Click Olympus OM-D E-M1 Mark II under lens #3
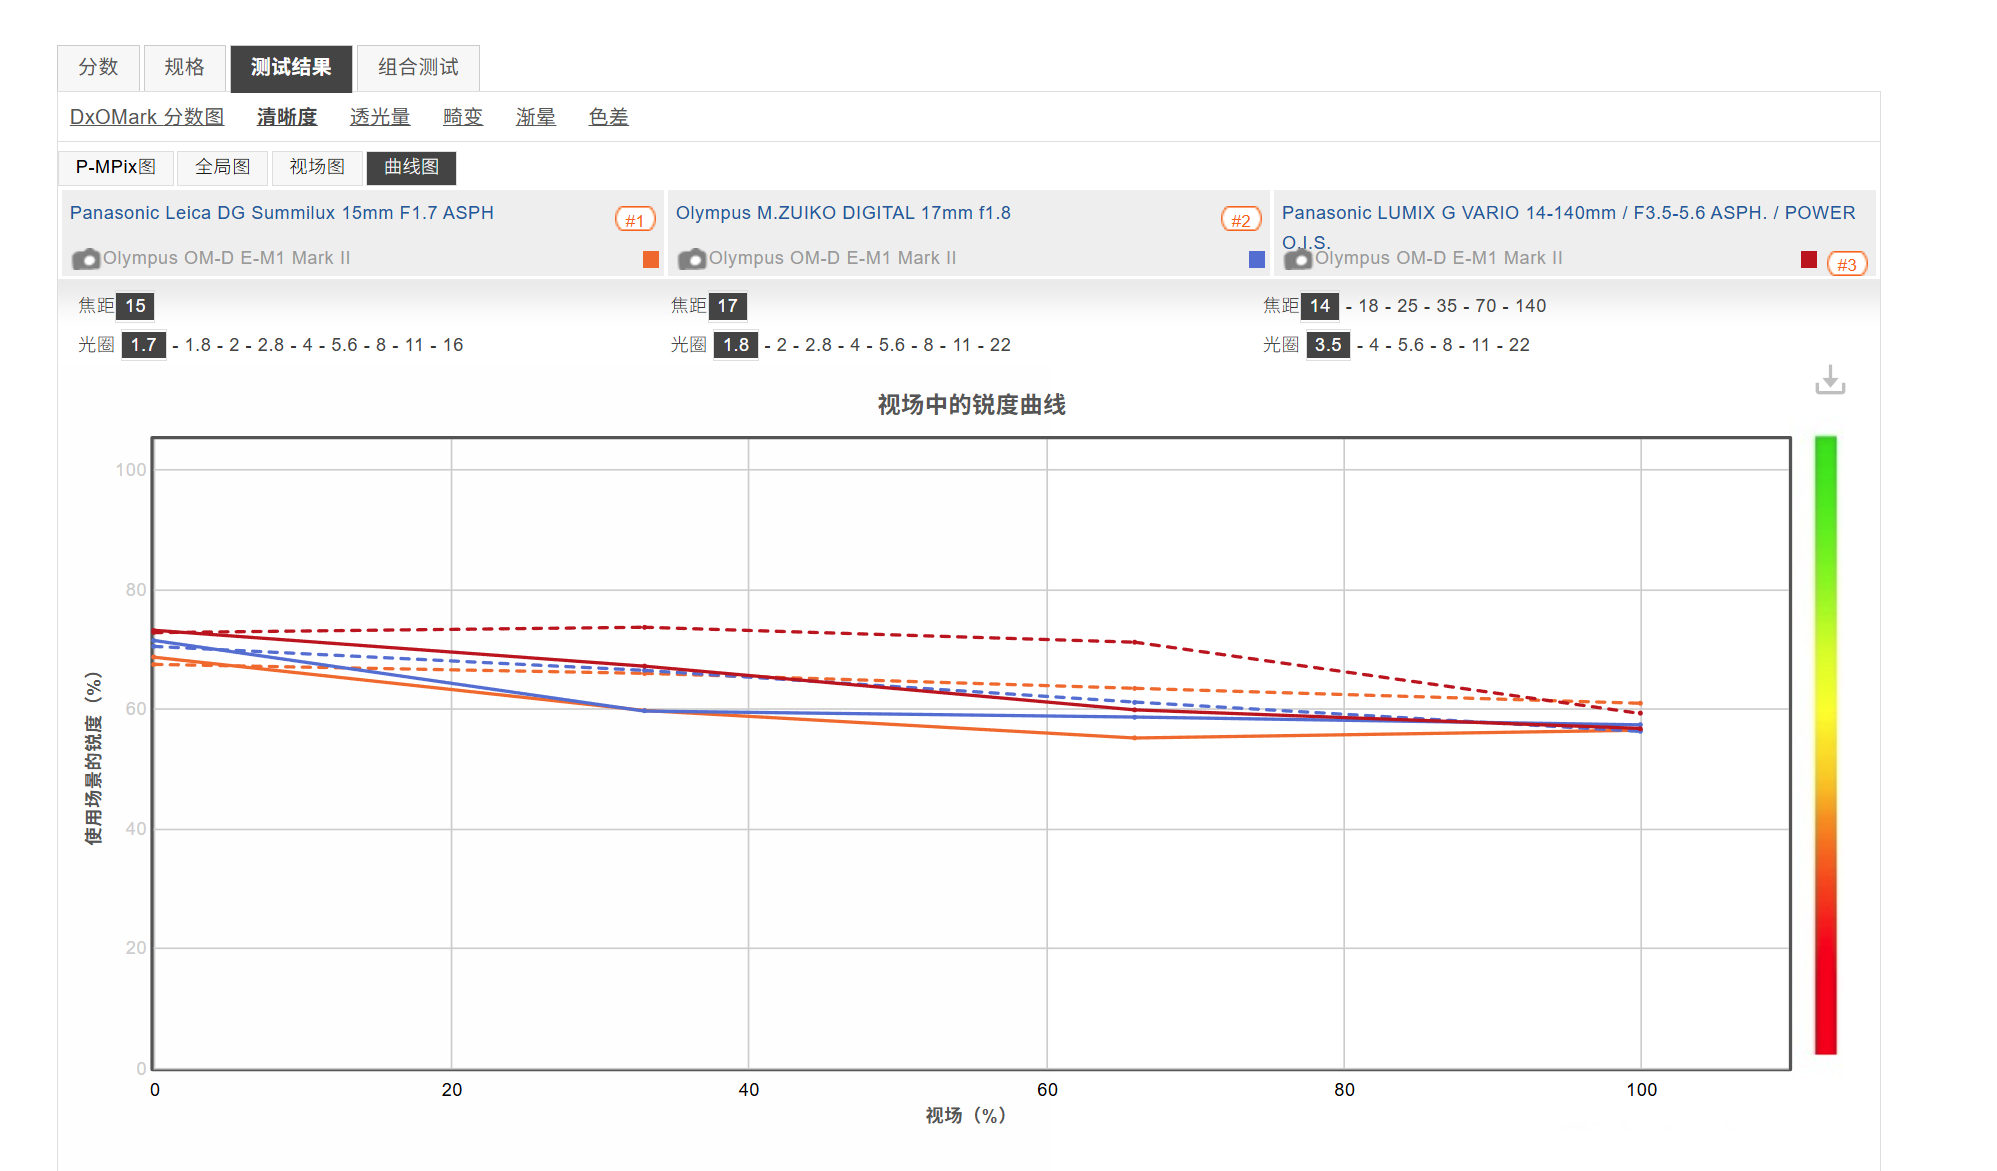The width and height of the screenshot is (1997, 1171). pyautogui.click(x=1439, y=258)
